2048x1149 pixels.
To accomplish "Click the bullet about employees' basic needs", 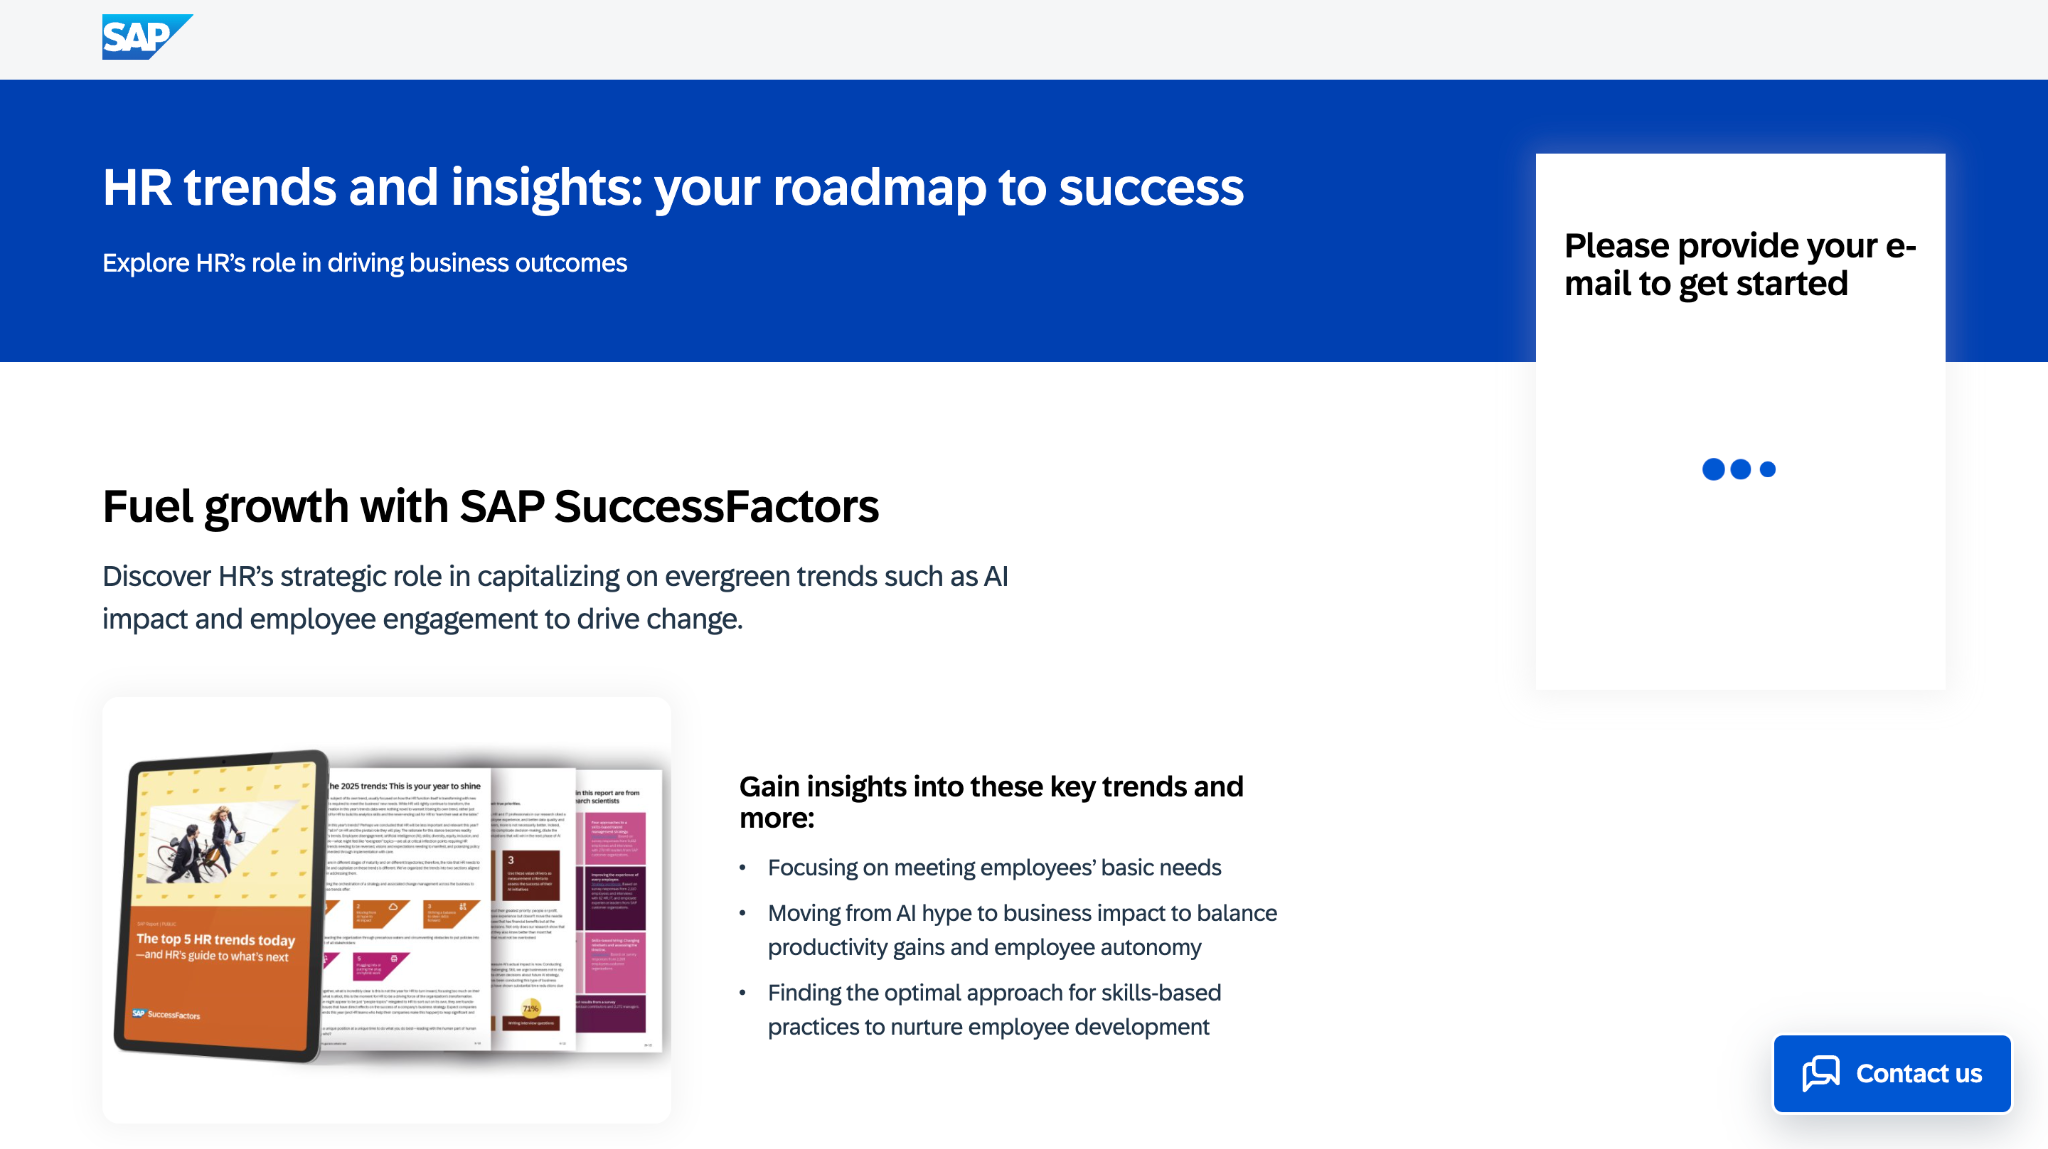I will click(994, 867).
